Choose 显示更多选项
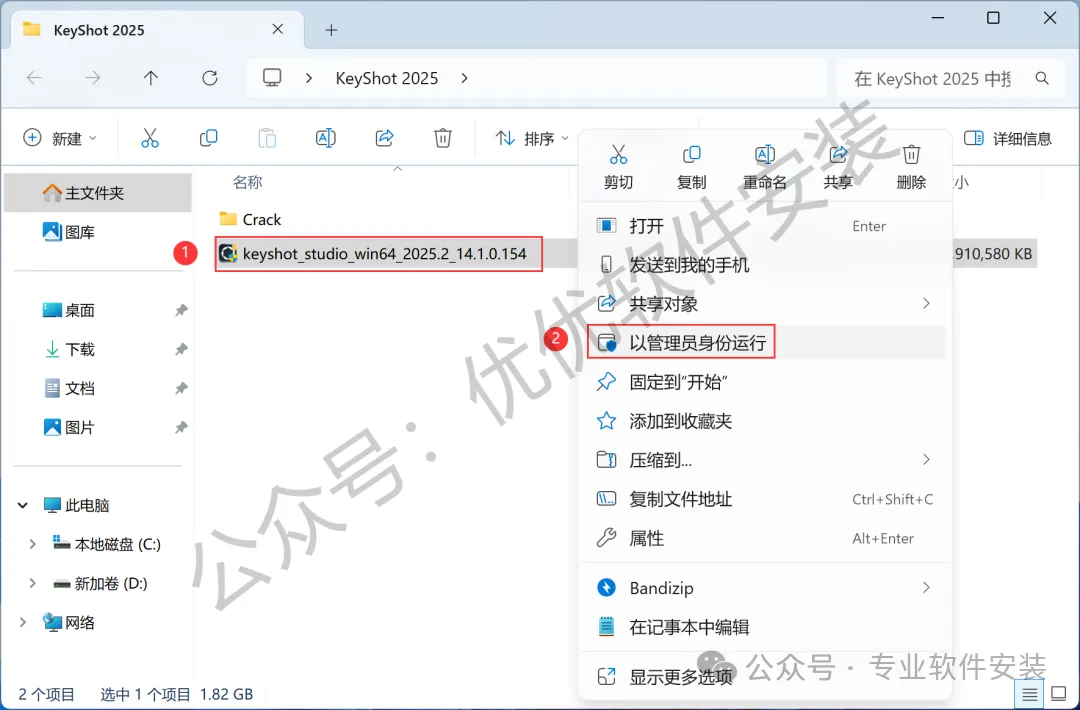 [x=764, y=677]
